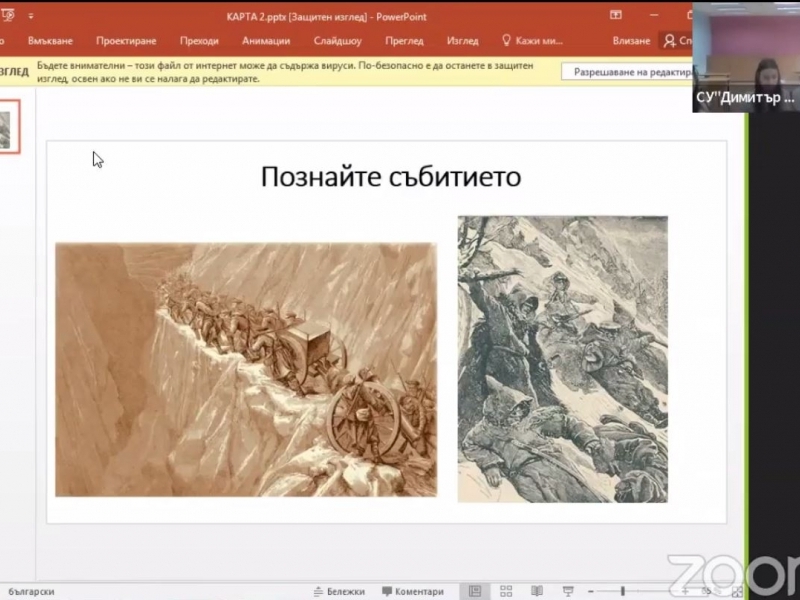Open the Слайдшоу tab
Screen dimensions: 800x600
click(337, 41)
